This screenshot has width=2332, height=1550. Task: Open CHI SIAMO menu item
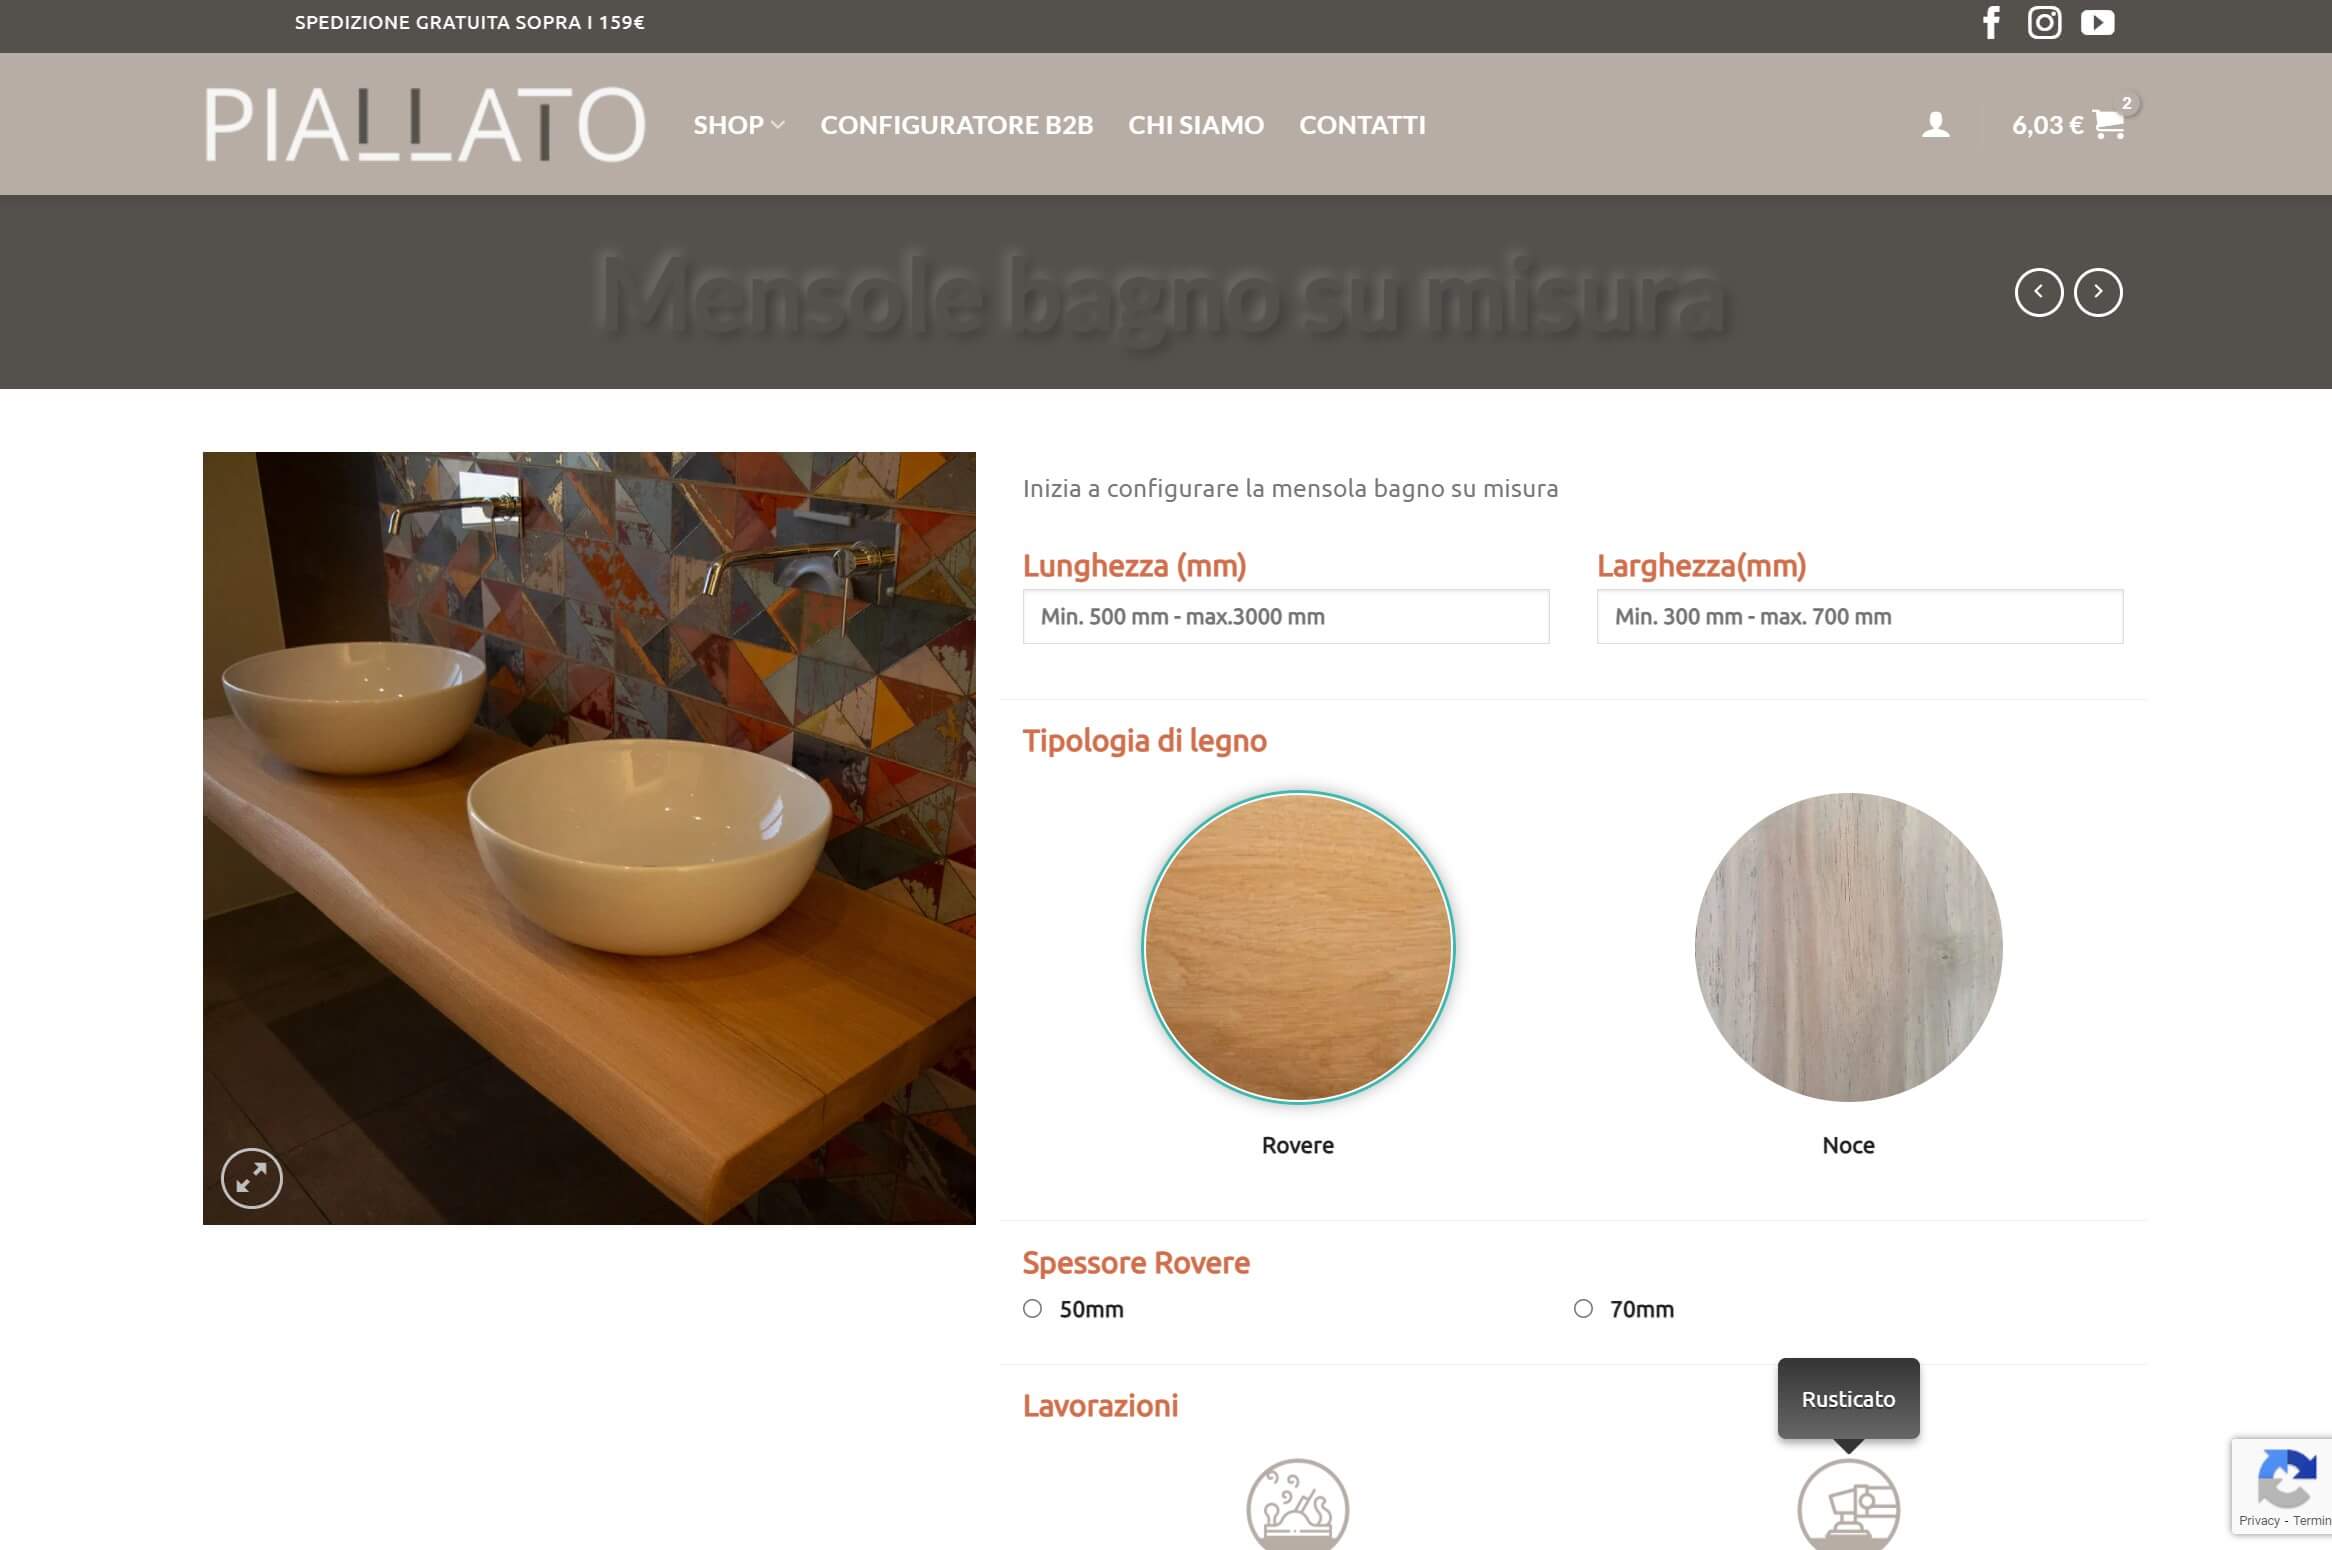[1196, 125]
